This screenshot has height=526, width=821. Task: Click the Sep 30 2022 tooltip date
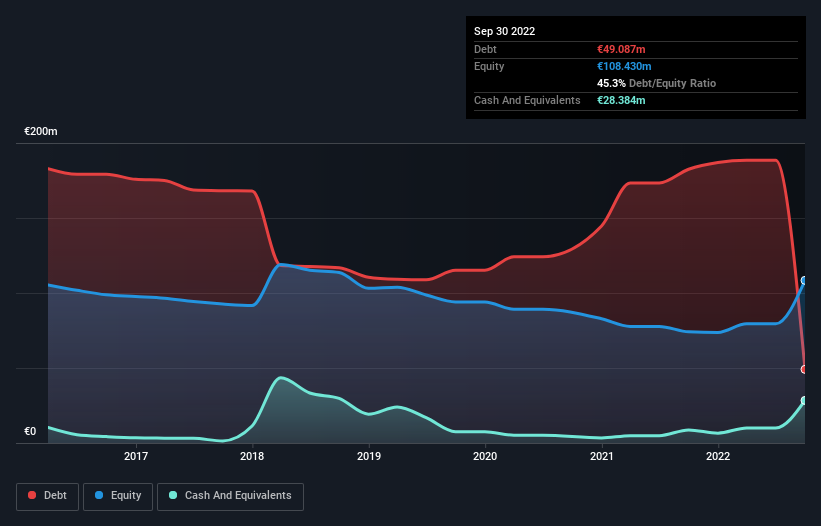click(x=504, y=31)
